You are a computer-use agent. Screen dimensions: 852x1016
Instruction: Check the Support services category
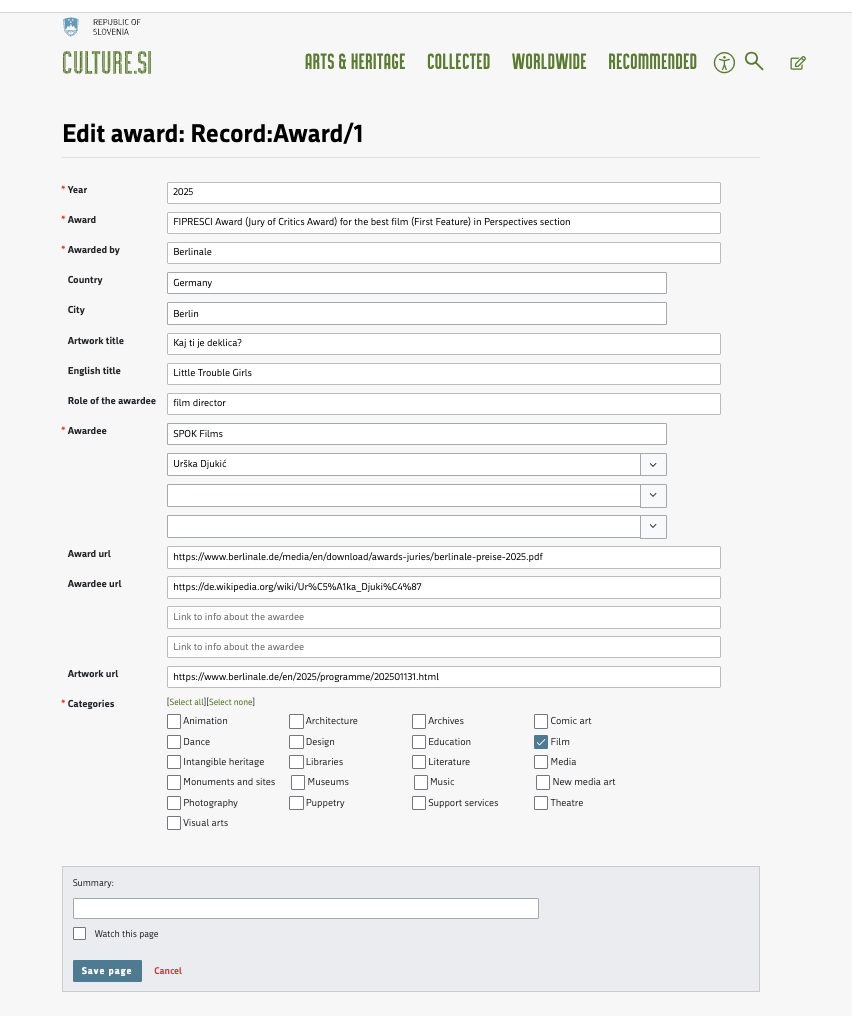419,803
